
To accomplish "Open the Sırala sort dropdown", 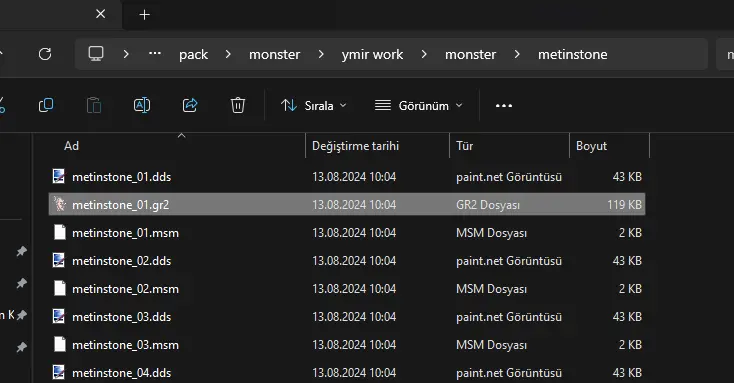I will pos(314,106).
